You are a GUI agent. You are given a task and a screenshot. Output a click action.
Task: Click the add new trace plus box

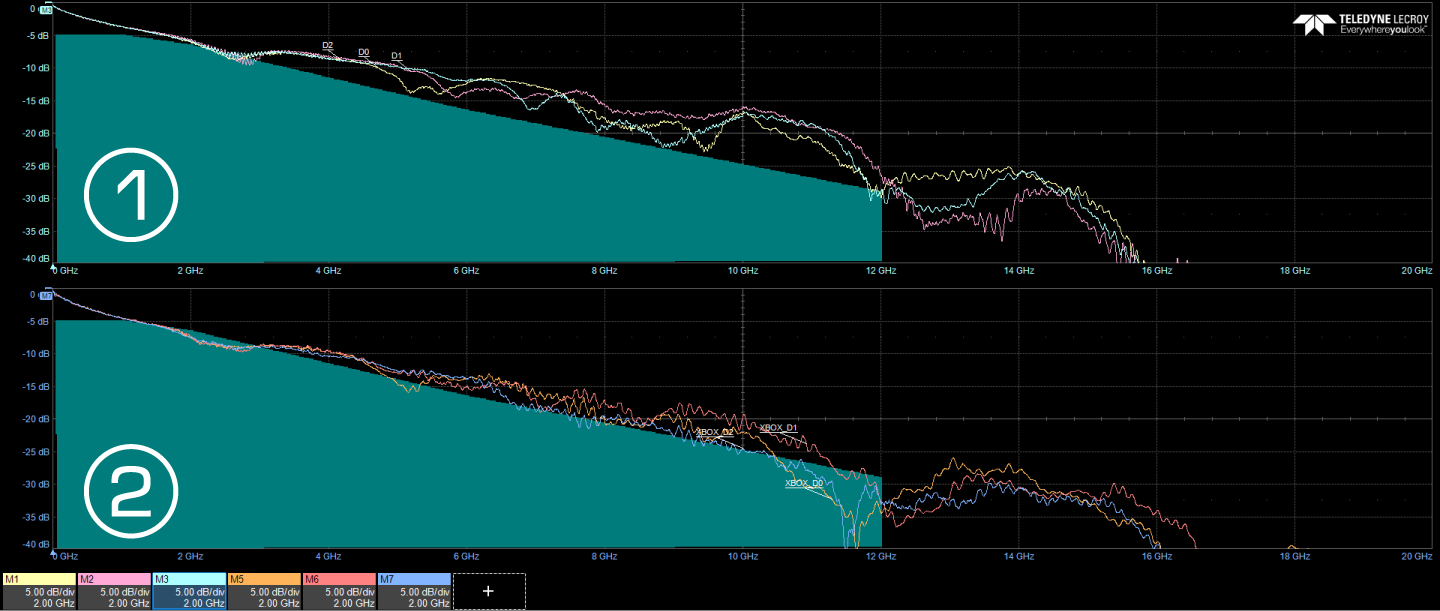click(x=488, y=591)
